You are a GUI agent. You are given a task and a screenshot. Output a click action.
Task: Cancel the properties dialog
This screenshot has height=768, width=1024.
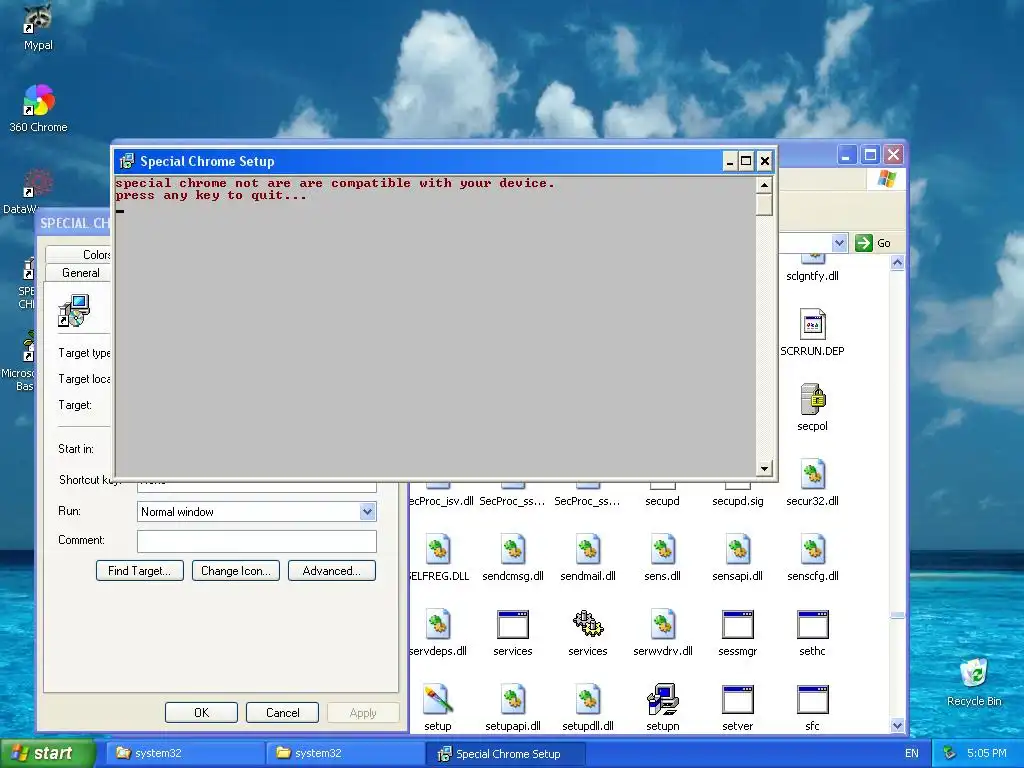(x=282, y=712)
